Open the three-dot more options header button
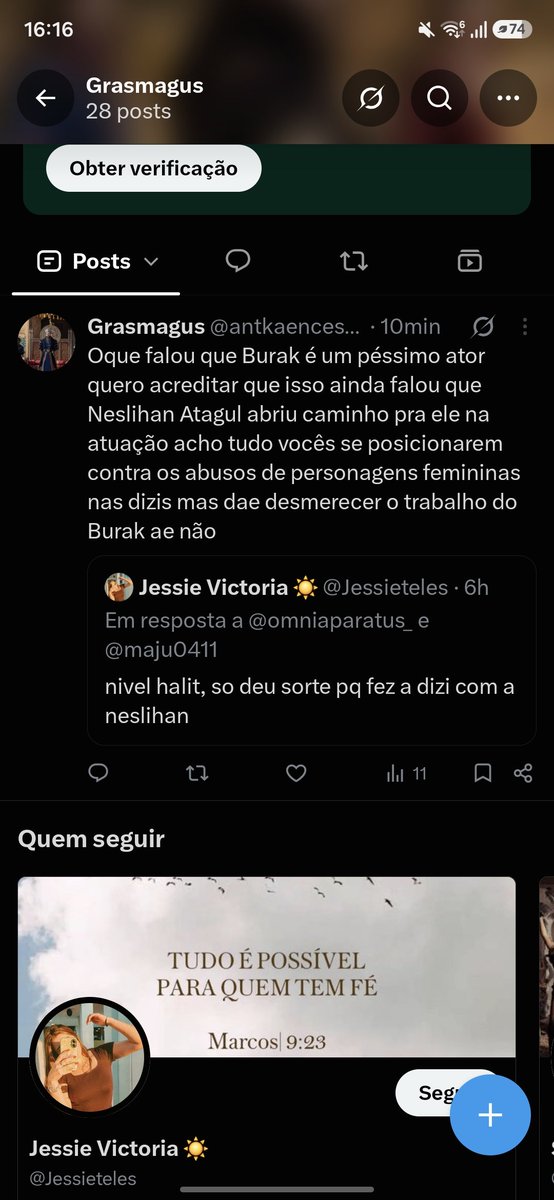This screenshot has width=554, height=1200. [x=508, y=98]
